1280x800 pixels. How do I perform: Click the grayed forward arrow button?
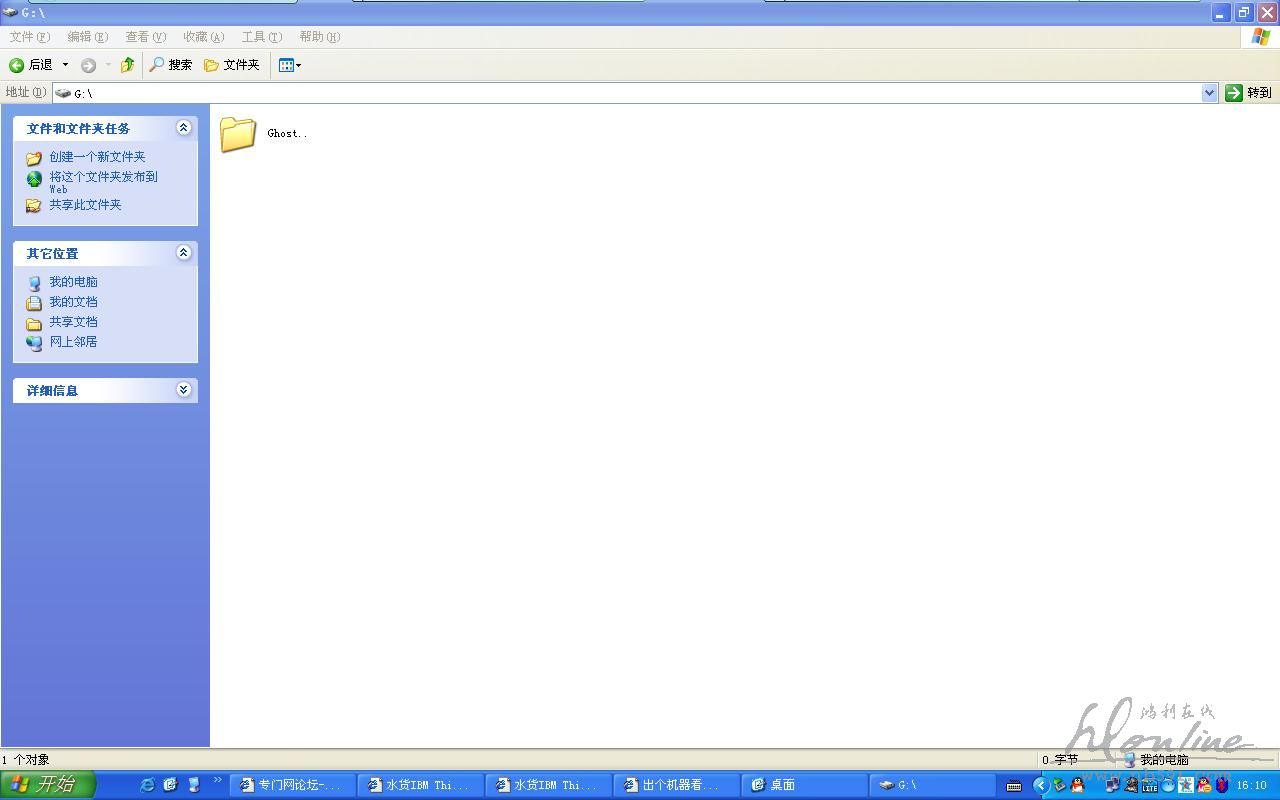[88, 65]
